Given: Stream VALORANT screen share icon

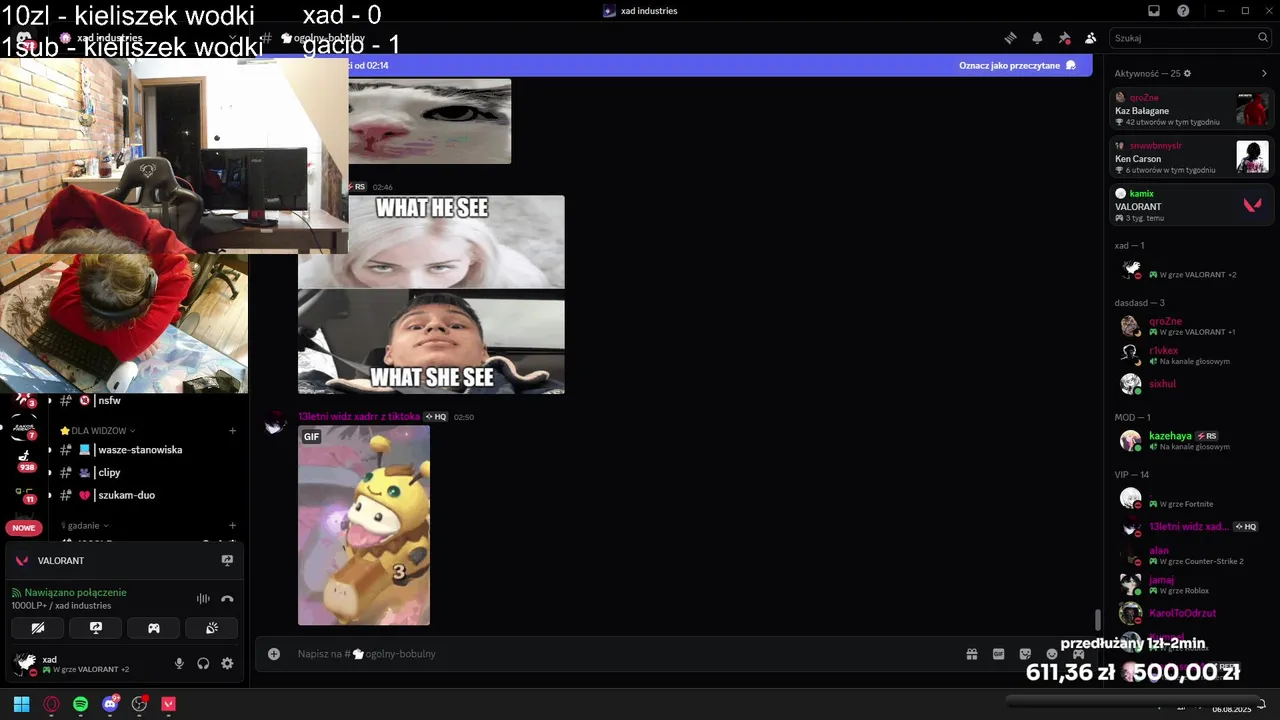Looking at the screenshot, I should point(227,561).
